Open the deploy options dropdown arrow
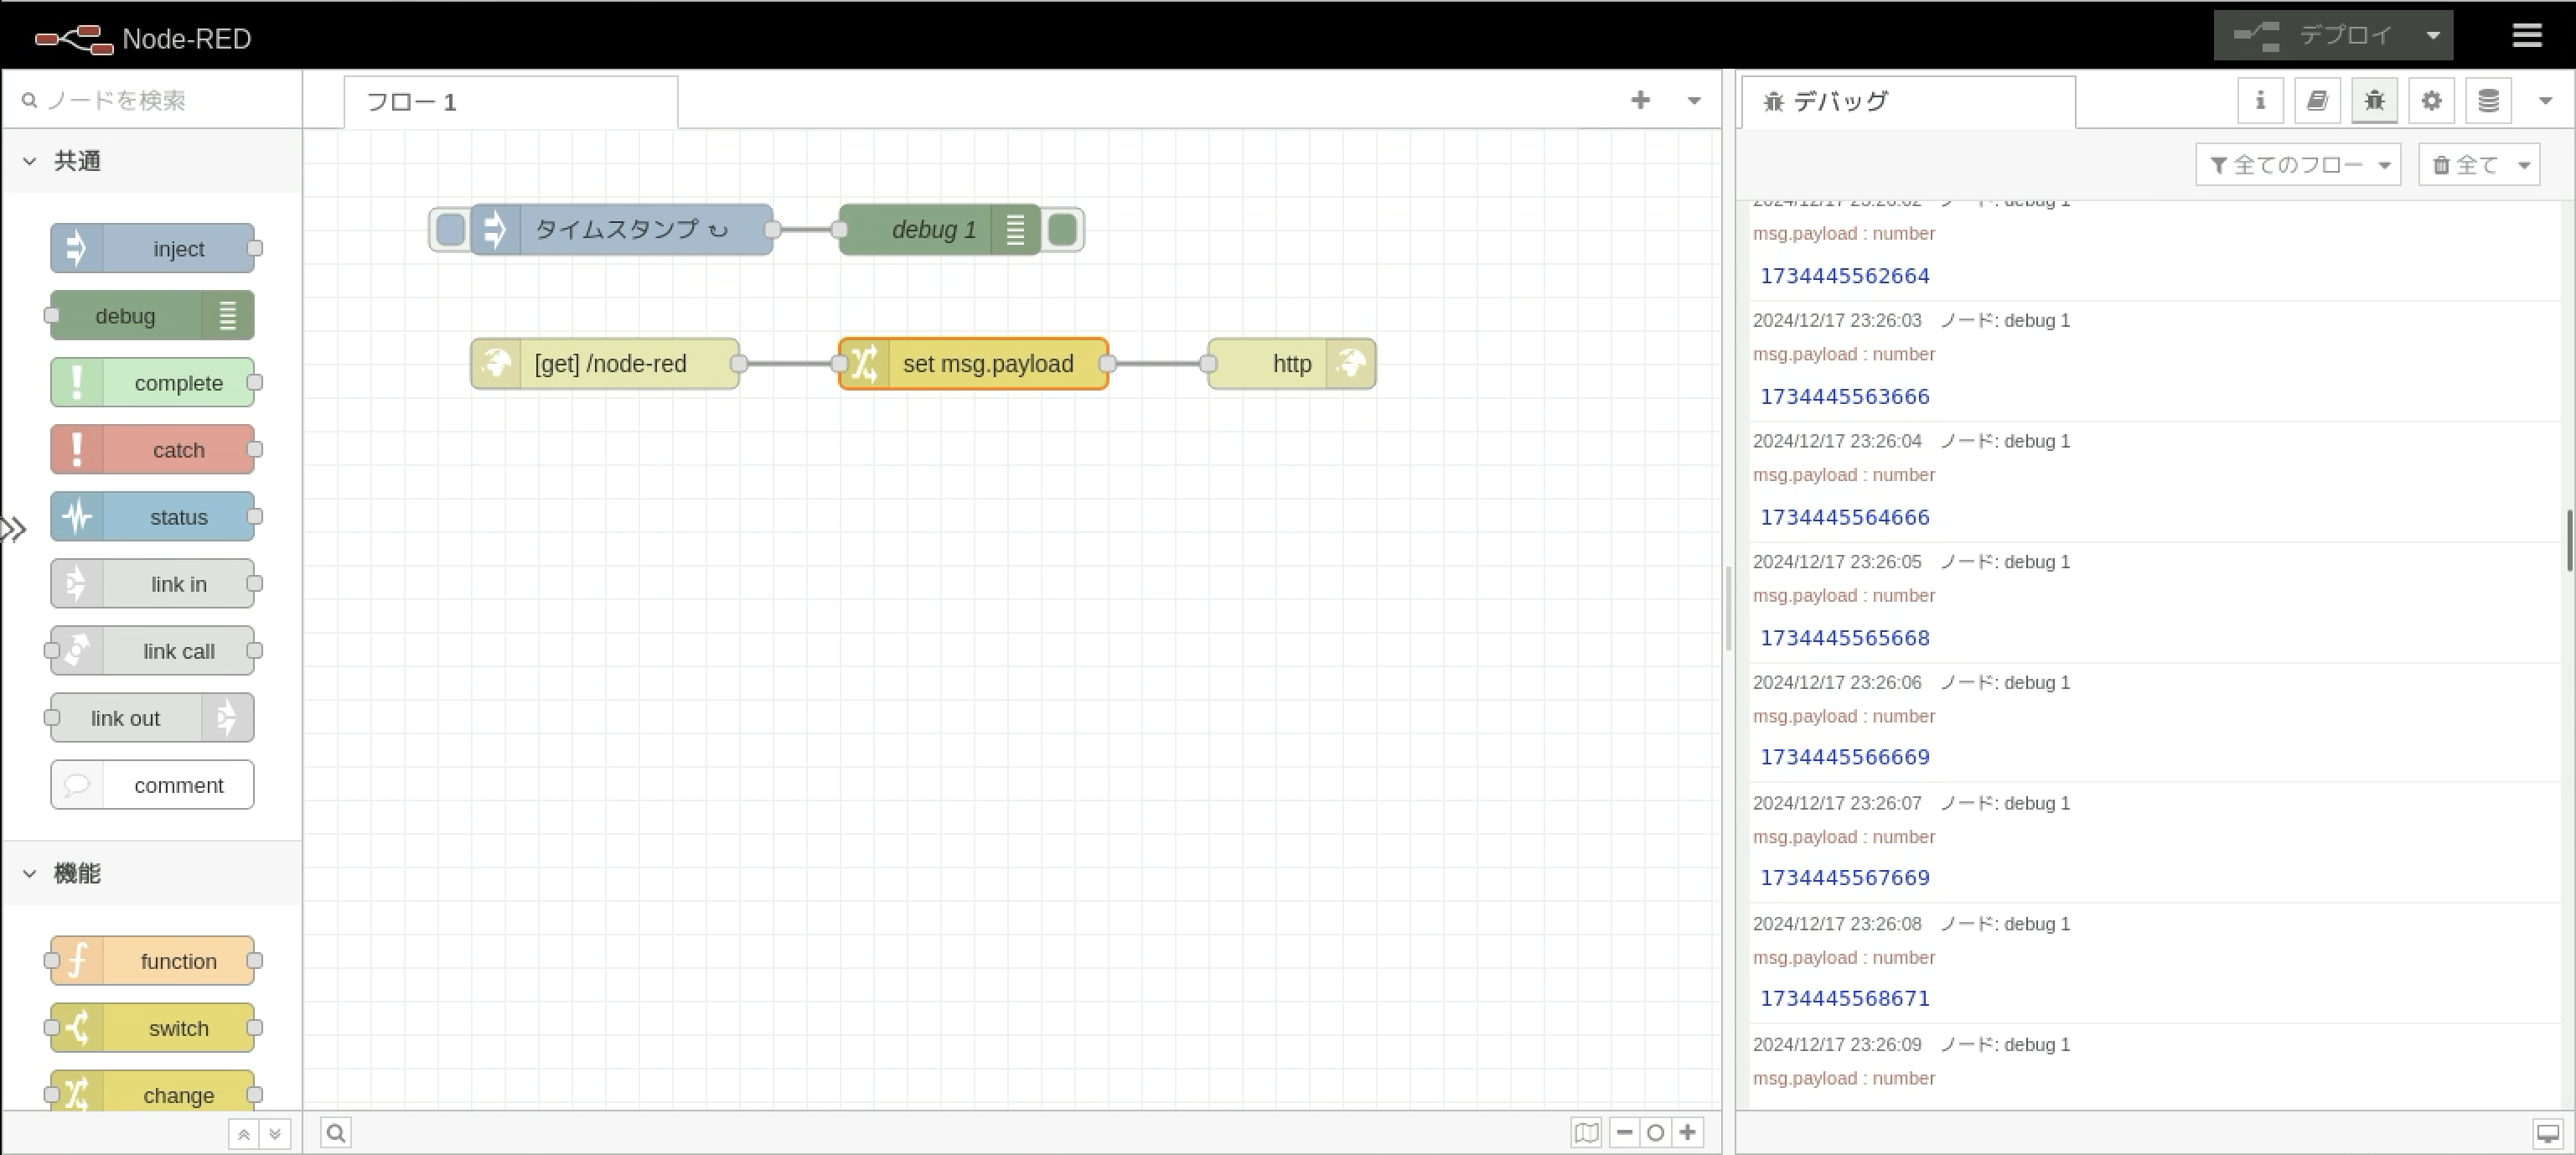 [x=2432, y=36]
